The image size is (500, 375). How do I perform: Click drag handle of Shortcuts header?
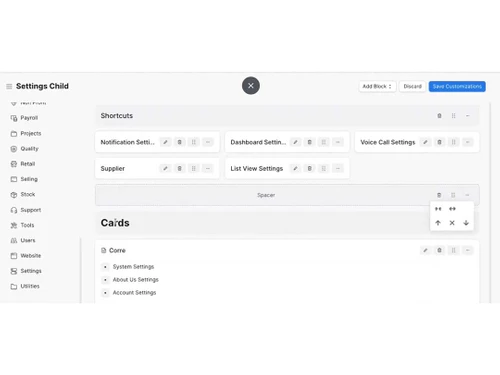click(453, 116)
